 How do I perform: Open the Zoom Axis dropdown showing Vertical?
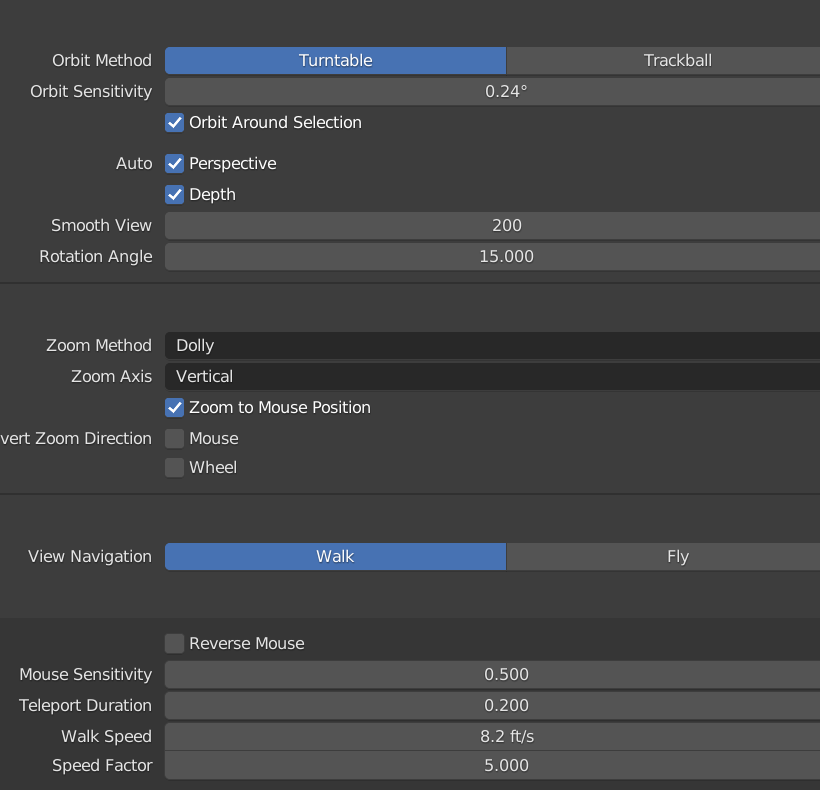pos(490,376)
